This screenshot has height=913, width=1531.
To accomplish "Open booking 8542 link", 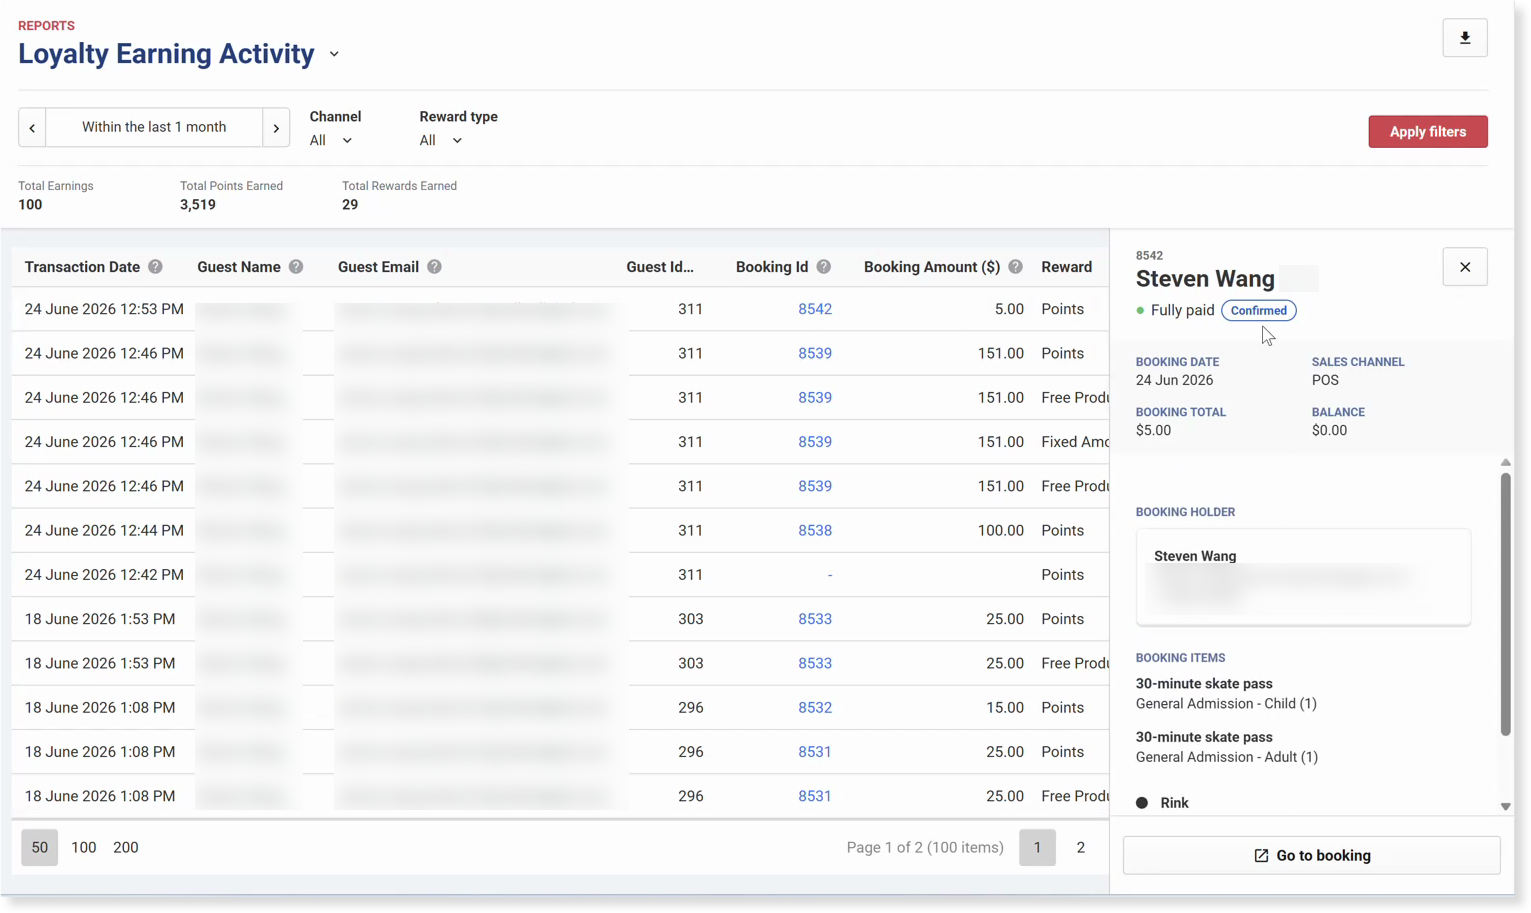I will [814, 309].
